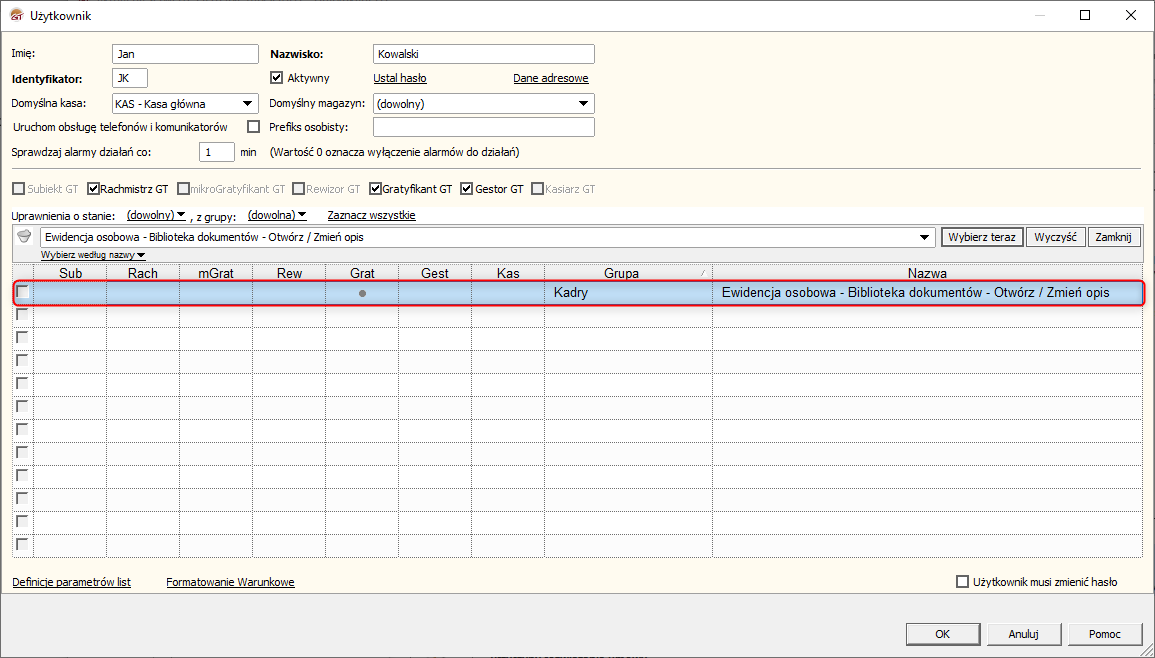
Task: Click the Kas column header
Action: (508, 273)
